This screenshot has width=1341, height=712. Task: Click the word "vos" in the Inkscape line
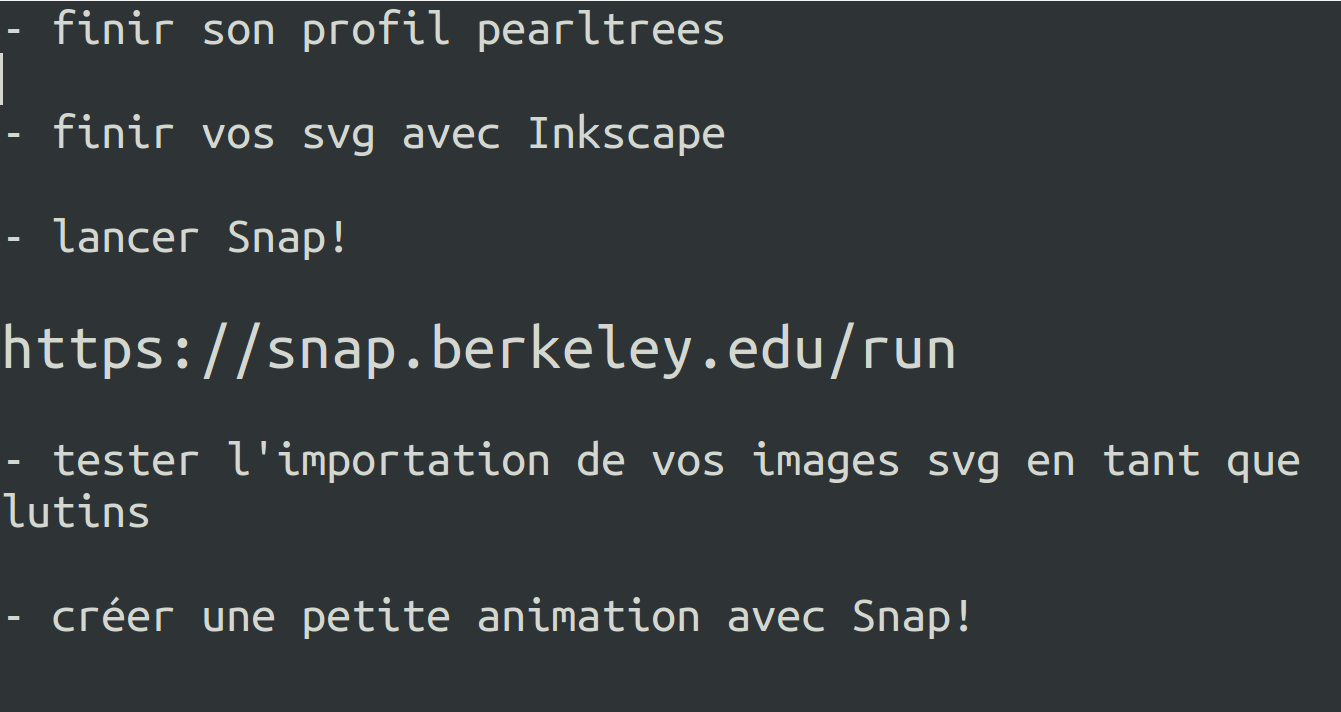238,134
